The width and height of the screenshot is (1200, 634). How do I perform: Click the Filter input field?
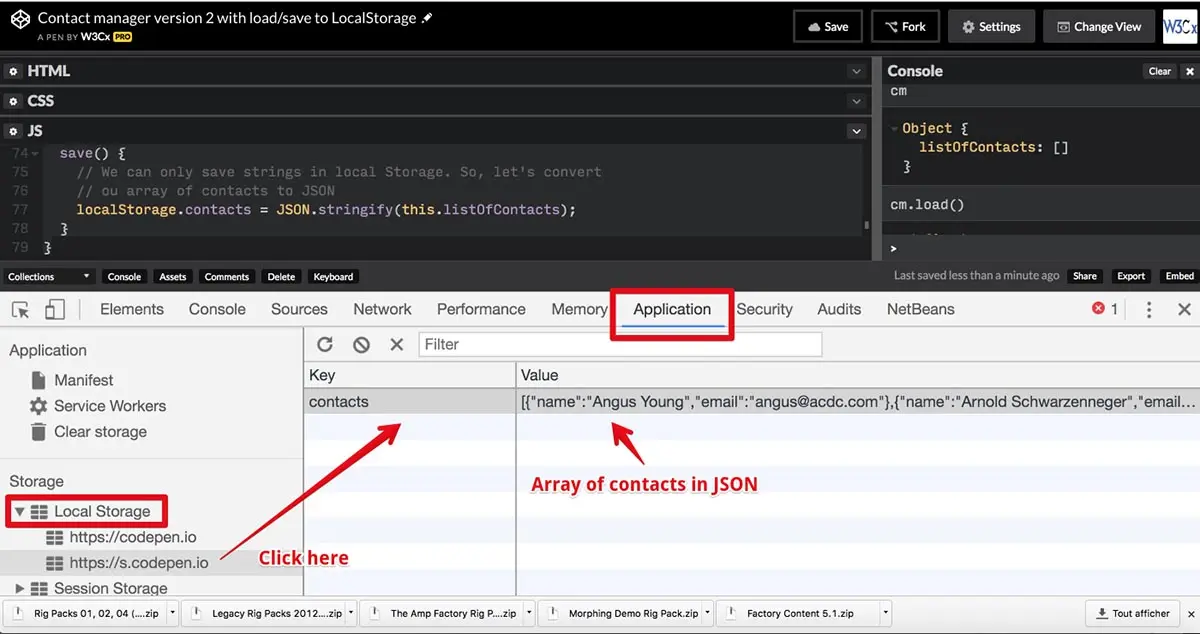[x=620, y=344]
